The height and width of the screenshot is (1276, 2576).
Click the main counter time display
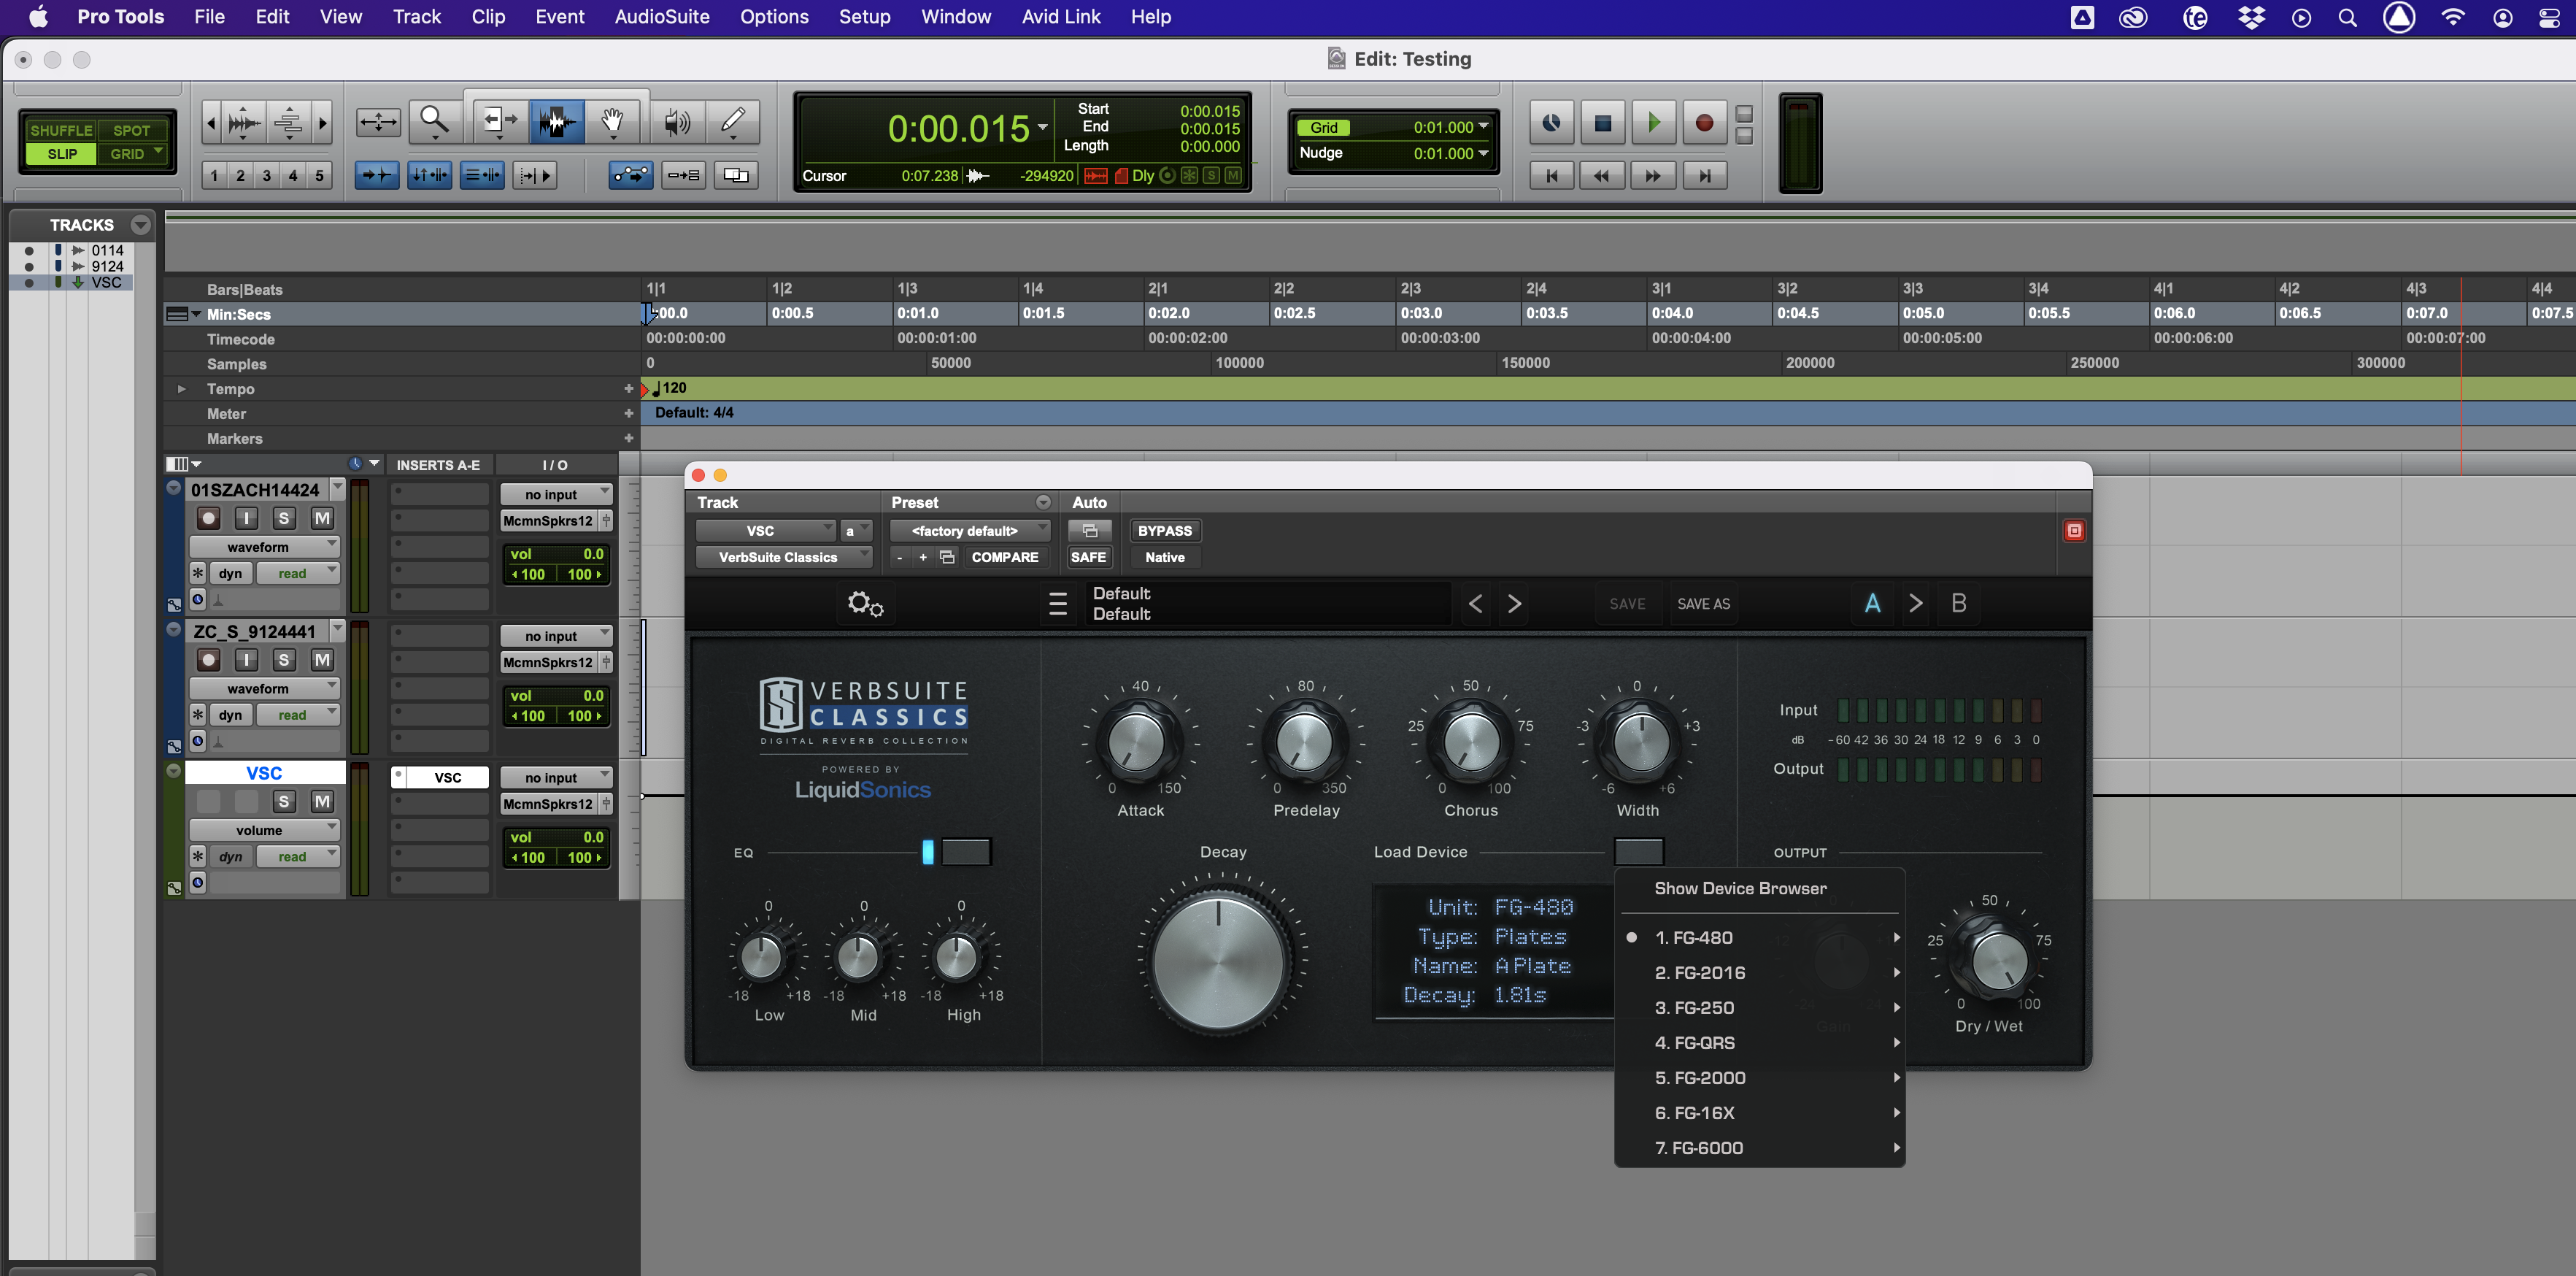pyautogui.click(x=958, y=128)
